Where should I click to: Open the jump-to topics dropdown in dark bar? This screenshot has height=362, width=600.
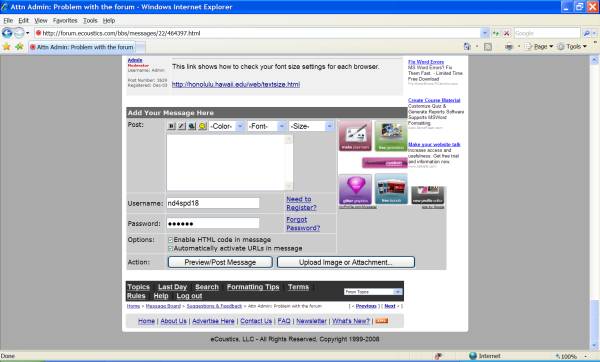pyautogui.click(x=373, y=292)
